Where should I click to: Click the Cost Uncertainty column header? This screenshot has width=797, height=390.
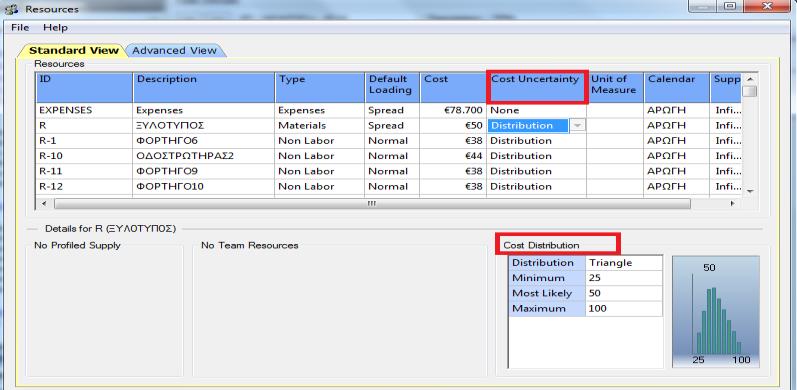[x=536, y=87]
